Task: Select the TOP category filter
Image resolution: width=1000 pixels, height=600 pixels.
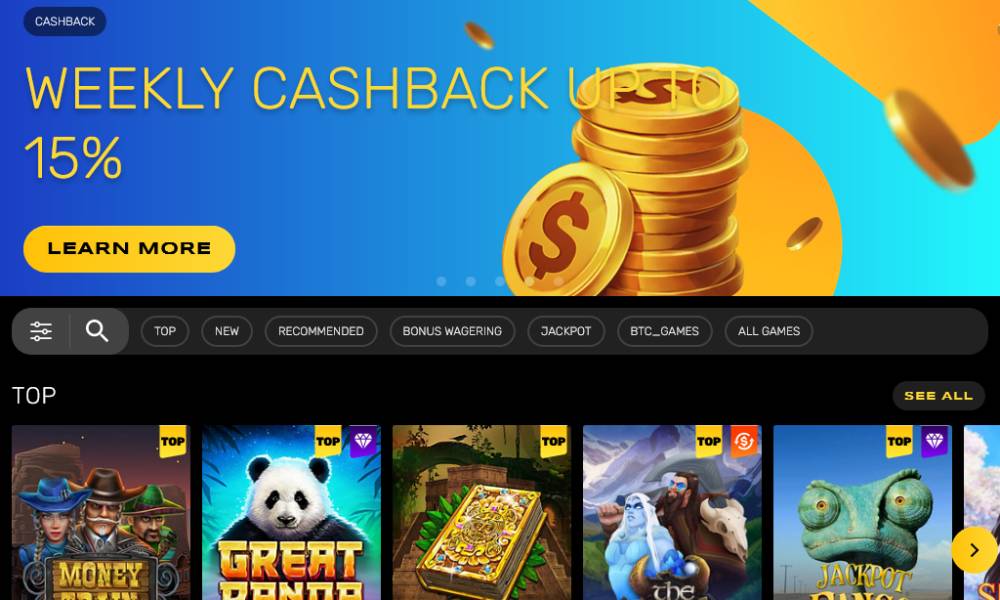Action: tap(165, 332)
